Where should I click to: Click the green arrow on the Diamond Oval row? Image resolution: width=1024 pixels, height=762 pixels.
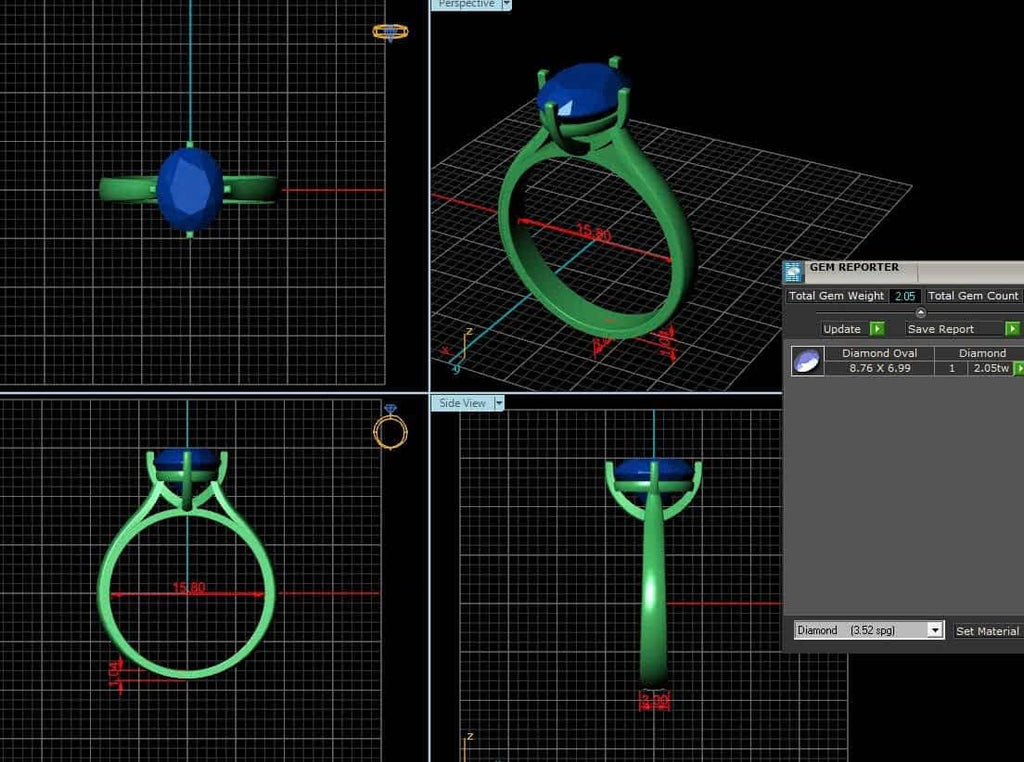[1019, 367]
